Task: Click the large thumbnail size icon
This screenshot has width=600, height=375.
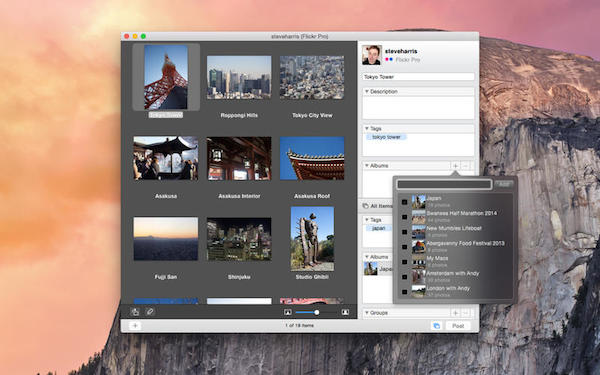Action: tap(345, 312)
